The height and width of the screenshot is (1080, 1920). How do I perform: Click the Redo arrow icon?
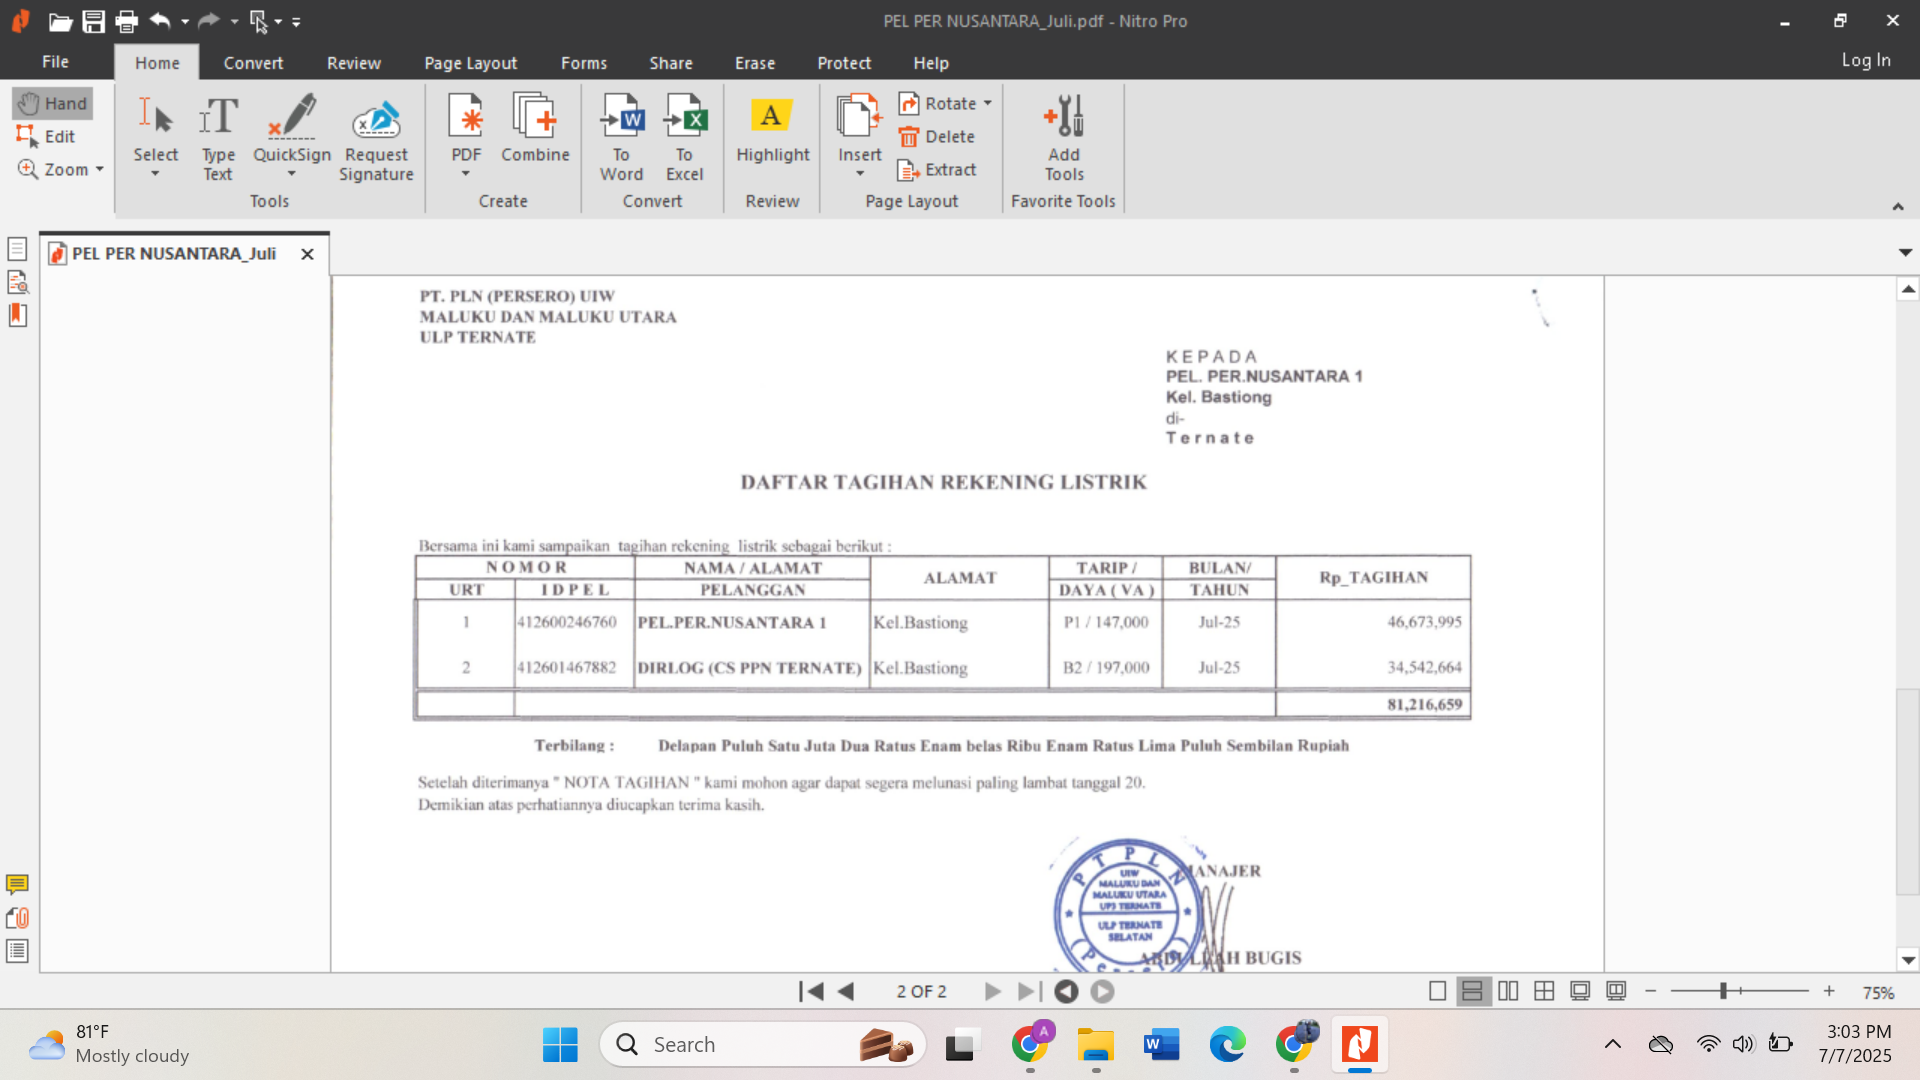pos(208,20)
